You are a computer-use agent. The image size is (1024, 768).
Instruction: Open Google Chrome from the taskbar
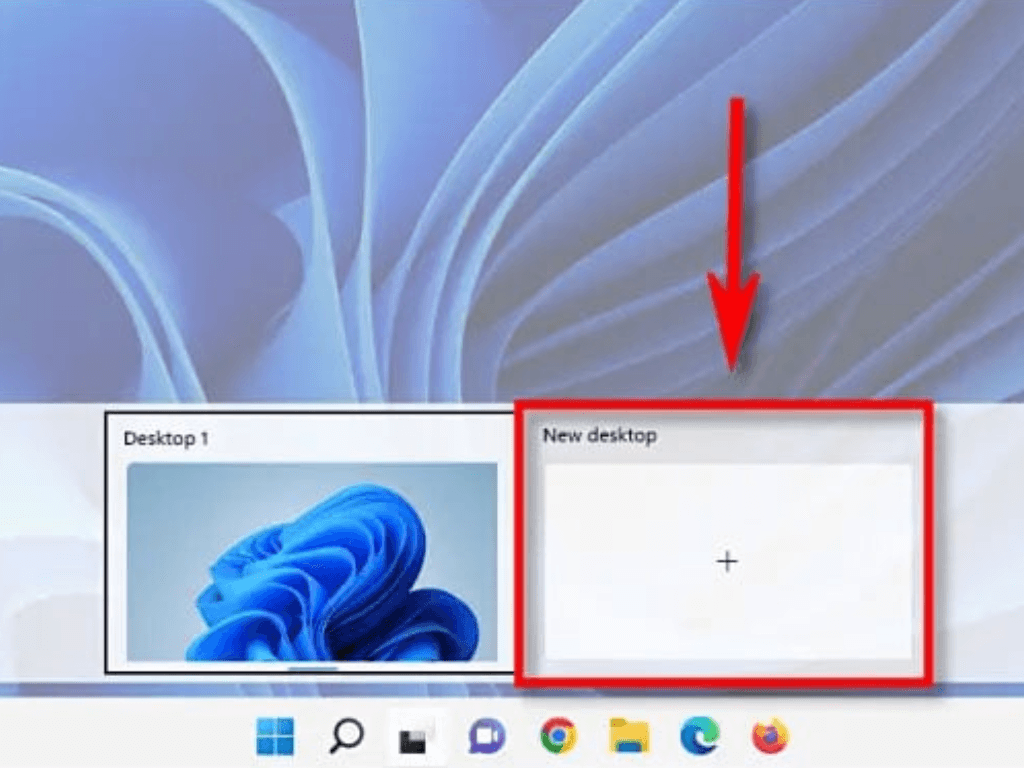pos(558,738)
